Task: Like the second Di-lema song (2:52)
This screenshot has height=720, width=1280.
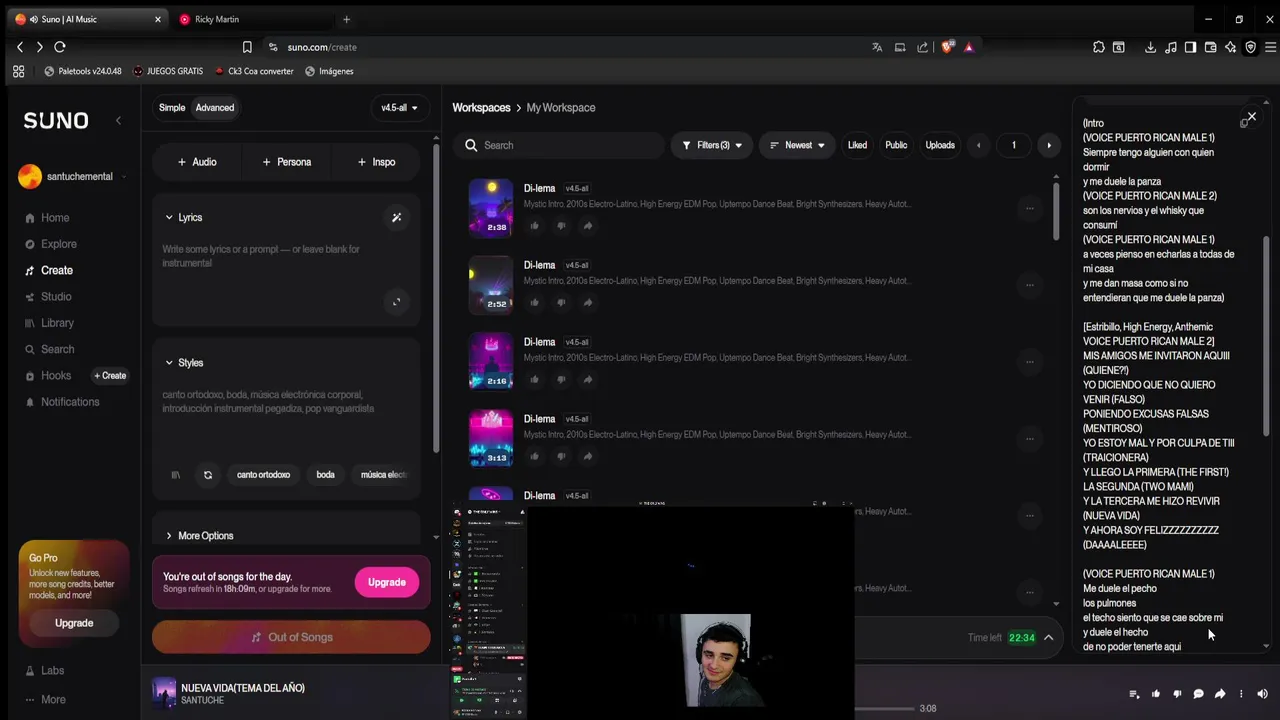Action: pyautogui.click(x=534, y=303)
